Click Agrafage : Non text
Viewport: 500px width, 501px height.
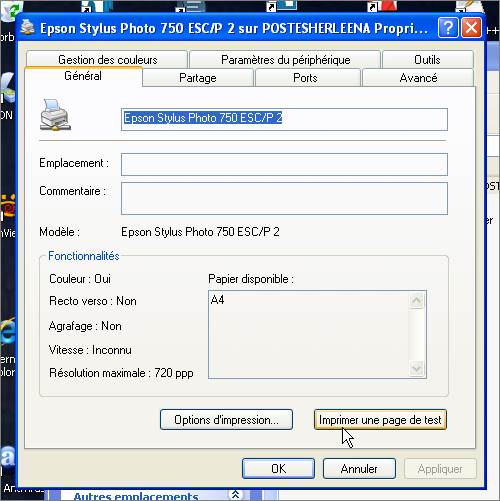(85, 326)
